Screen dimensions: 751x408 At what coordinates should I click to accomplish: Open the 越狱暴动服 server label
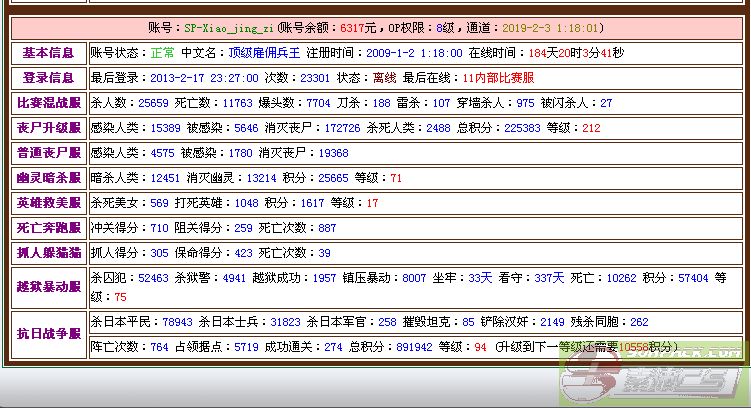pyautogui.click(x=46, y=287)
